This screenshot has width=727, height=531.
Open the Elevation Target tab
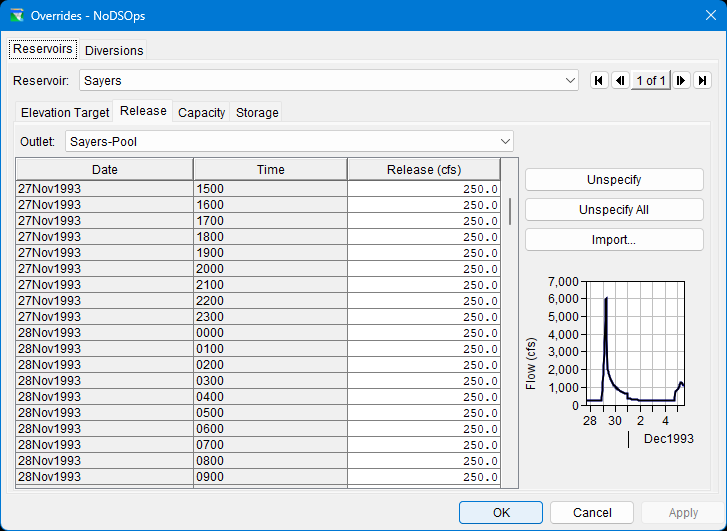pos(65,112)
